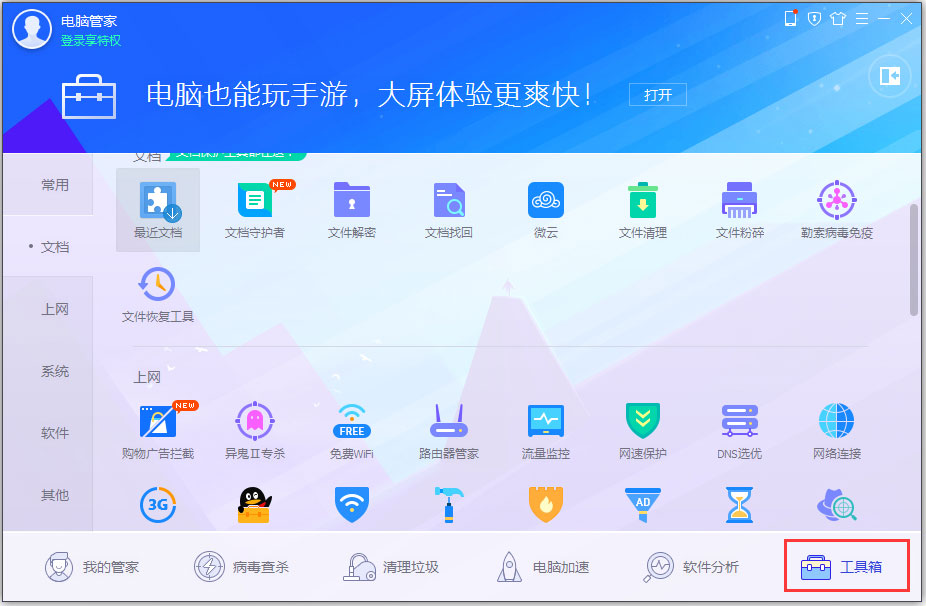The width and height of the screenshot is (926, 606).
Task: Open the 路由管家 router manager
Action: (448, 428)
